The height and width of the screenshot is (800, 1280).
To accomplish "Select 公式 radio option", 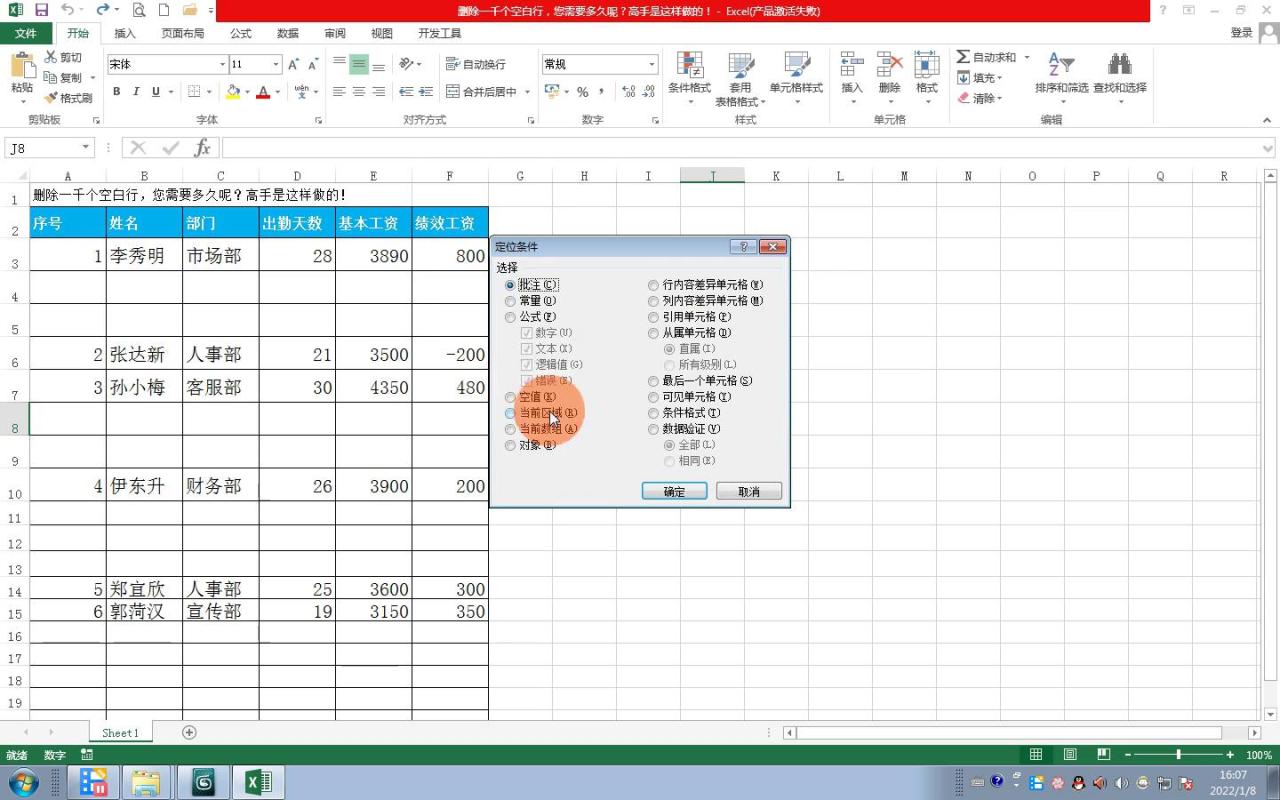I will 510,317.
